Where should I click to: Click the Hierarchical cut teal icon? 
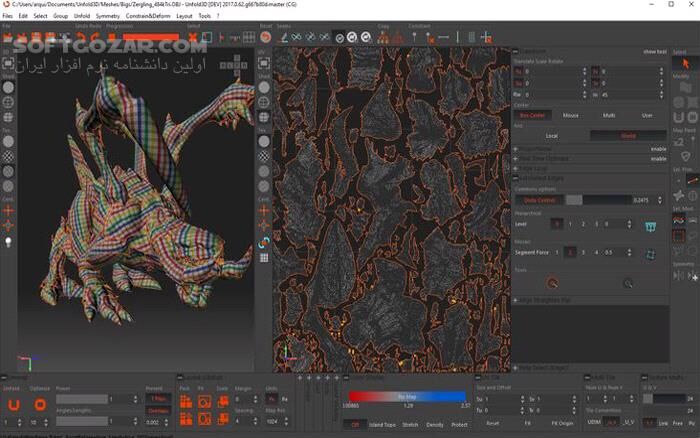click(x=651, y=227)
